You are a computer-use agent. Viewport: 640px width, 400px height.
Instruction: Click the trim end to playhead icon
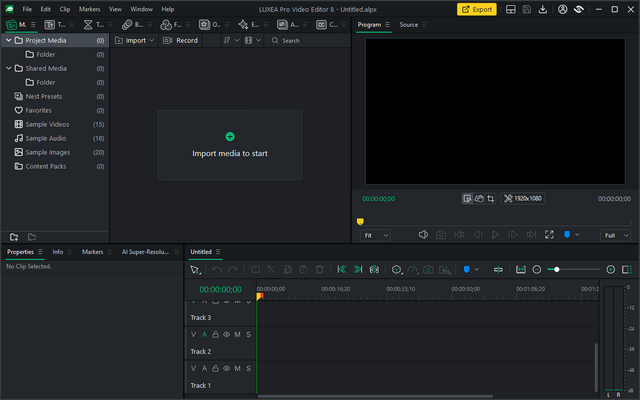pos(358,269)
